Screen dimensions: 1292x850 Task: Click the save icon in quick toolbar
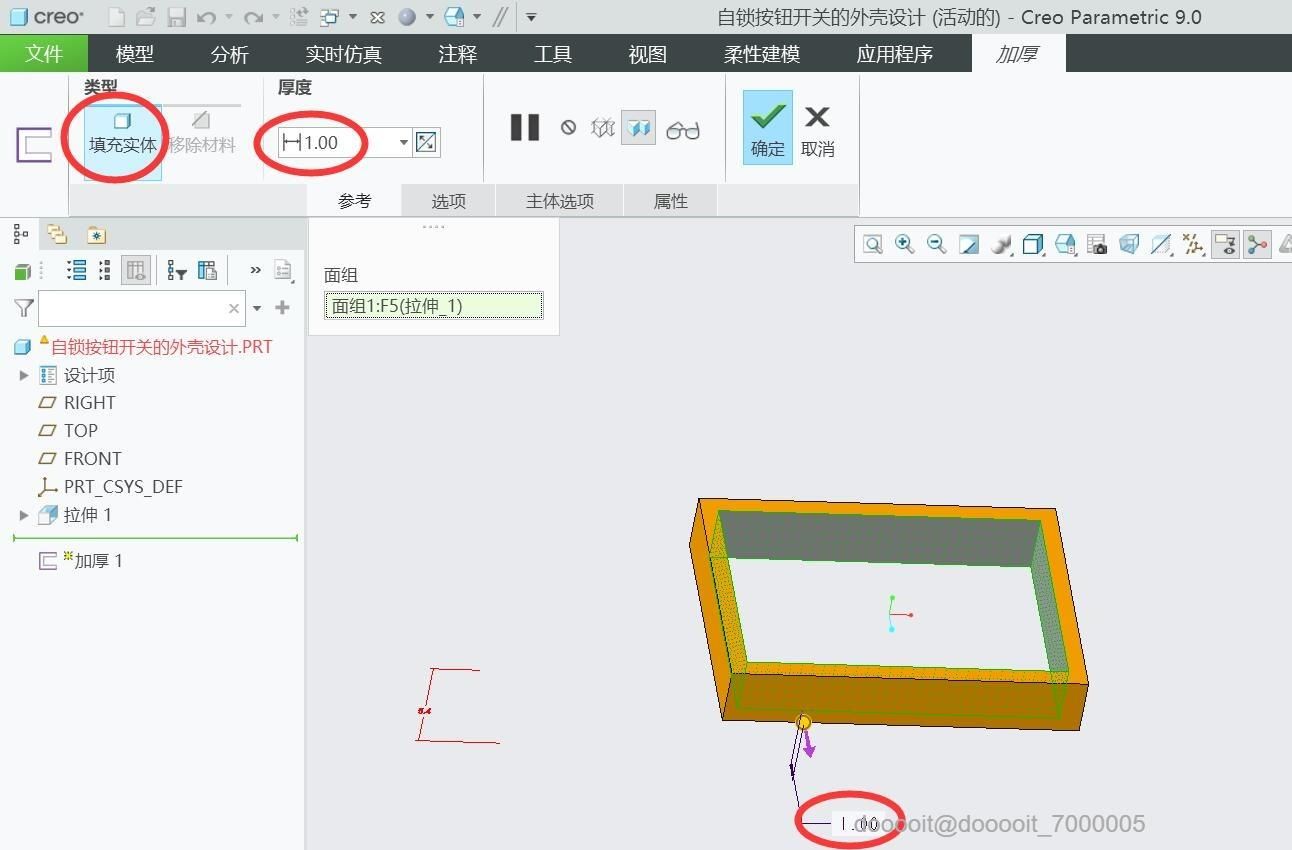177,17
